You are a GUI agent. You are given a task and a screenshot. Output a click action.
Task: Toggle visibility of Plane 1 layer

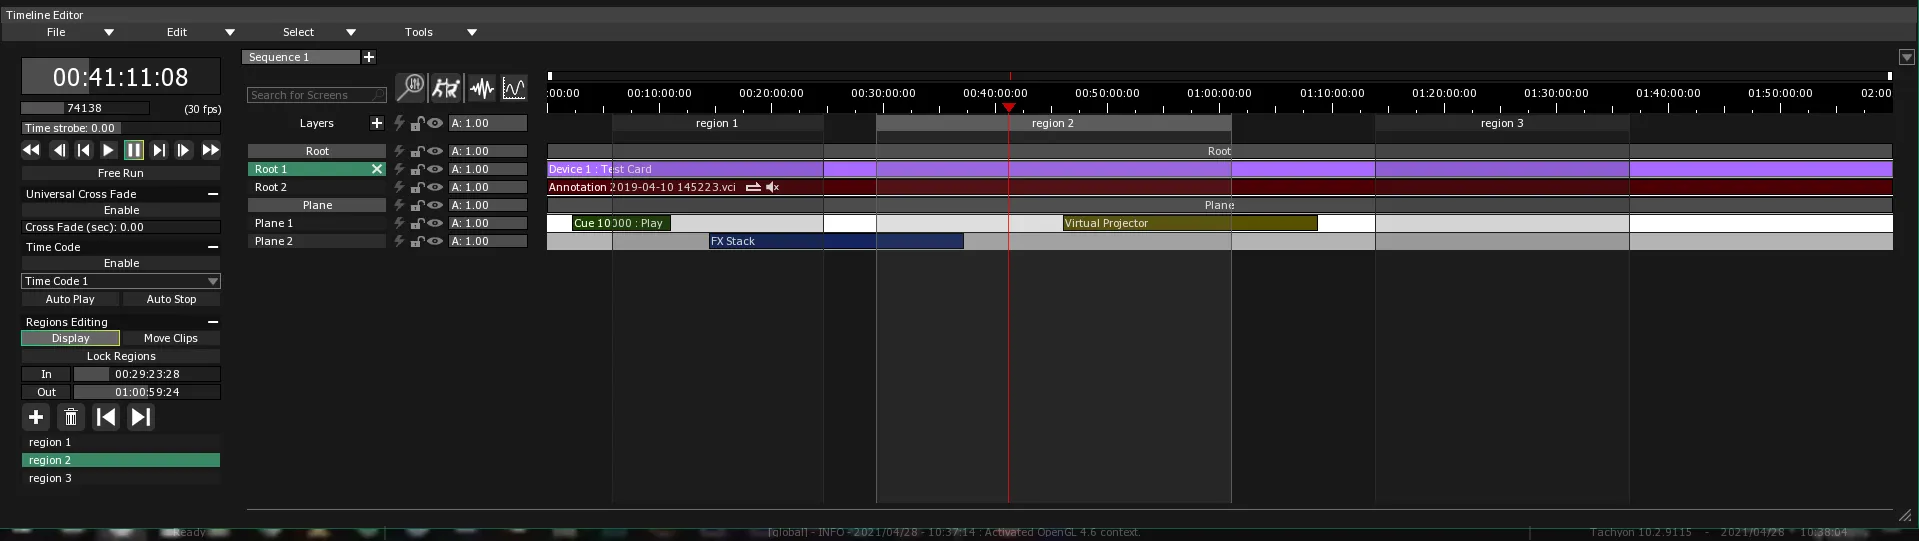click(435, 223)
